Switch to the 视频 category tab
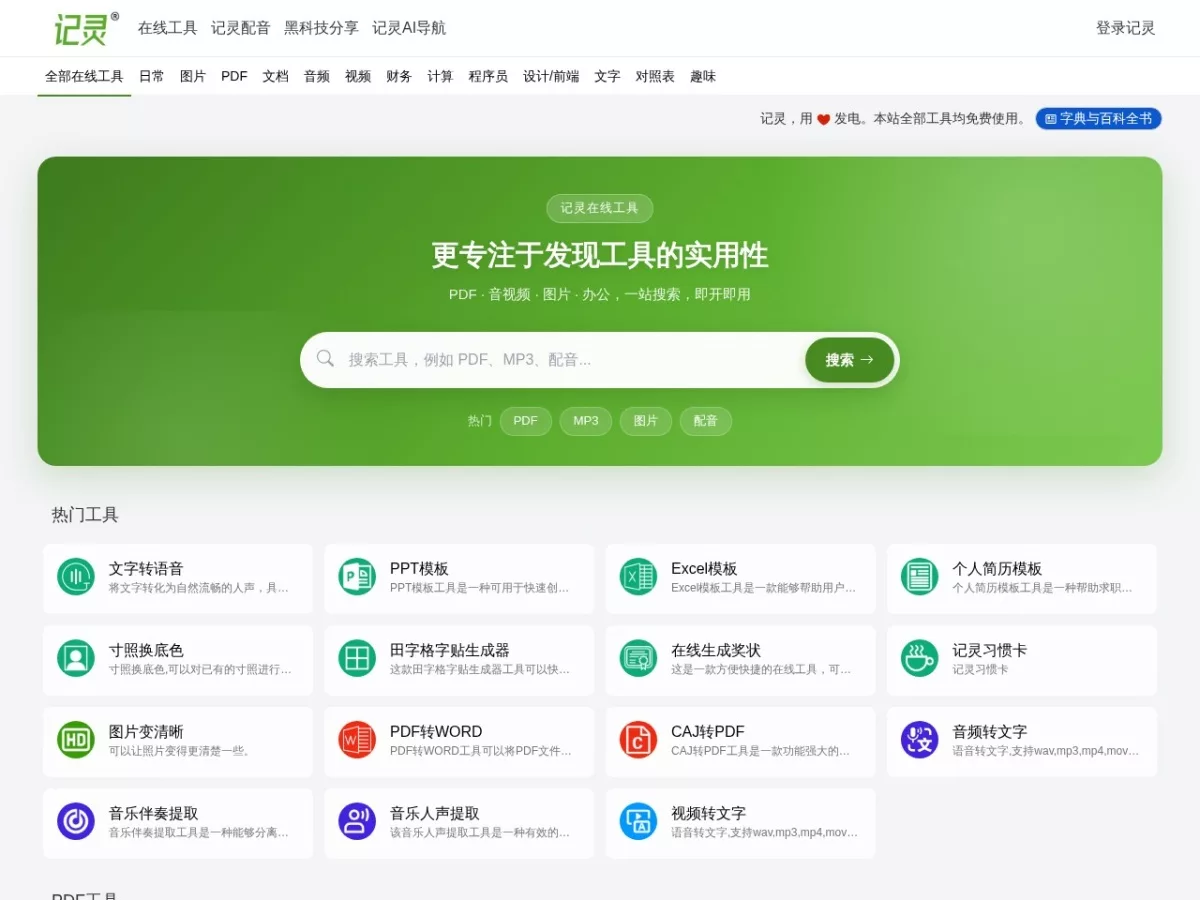Screen dimensions: 1200x900 pos(358,76)
